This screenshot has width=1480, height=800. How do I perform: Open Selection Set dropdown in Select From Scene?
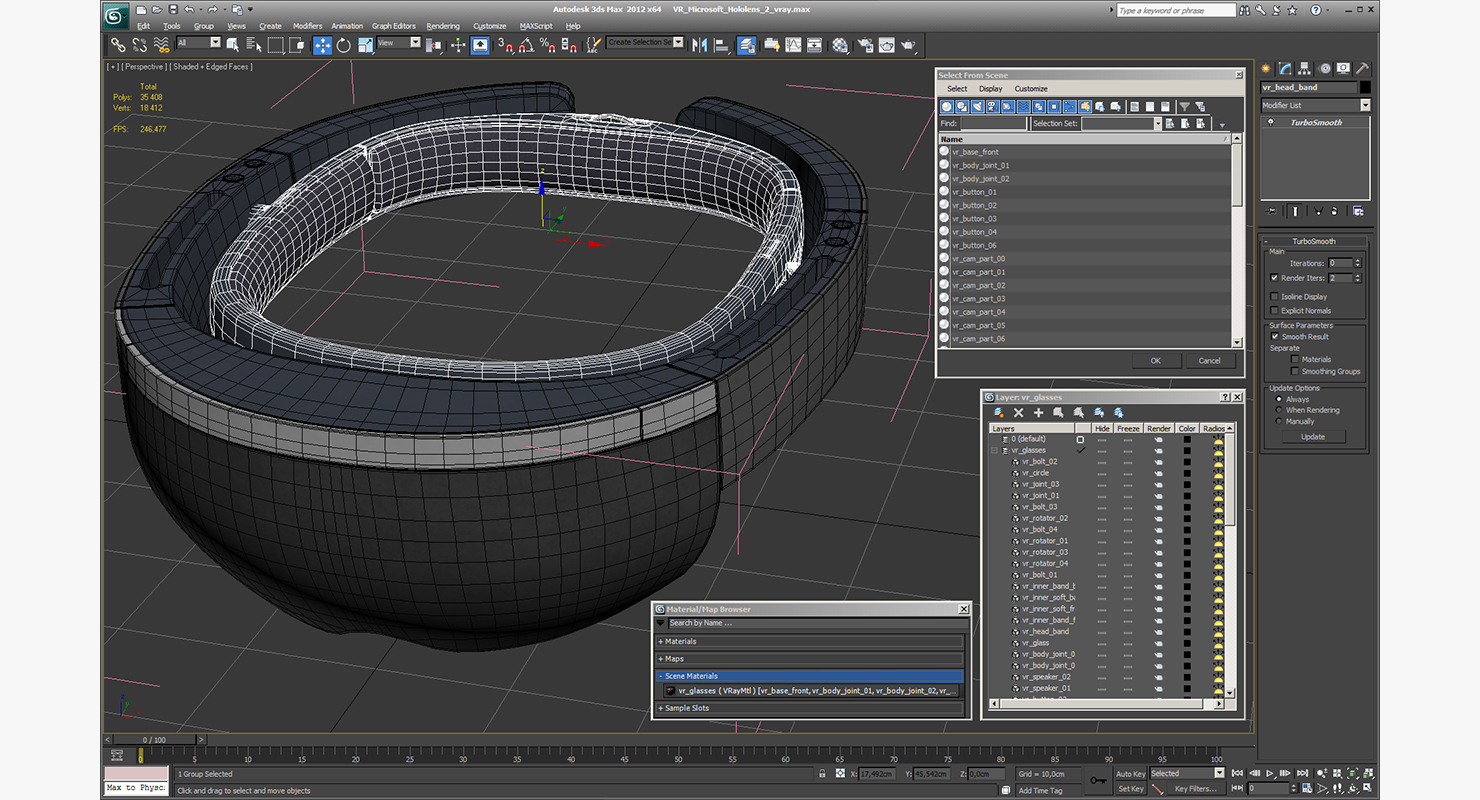click(1121, 124)
